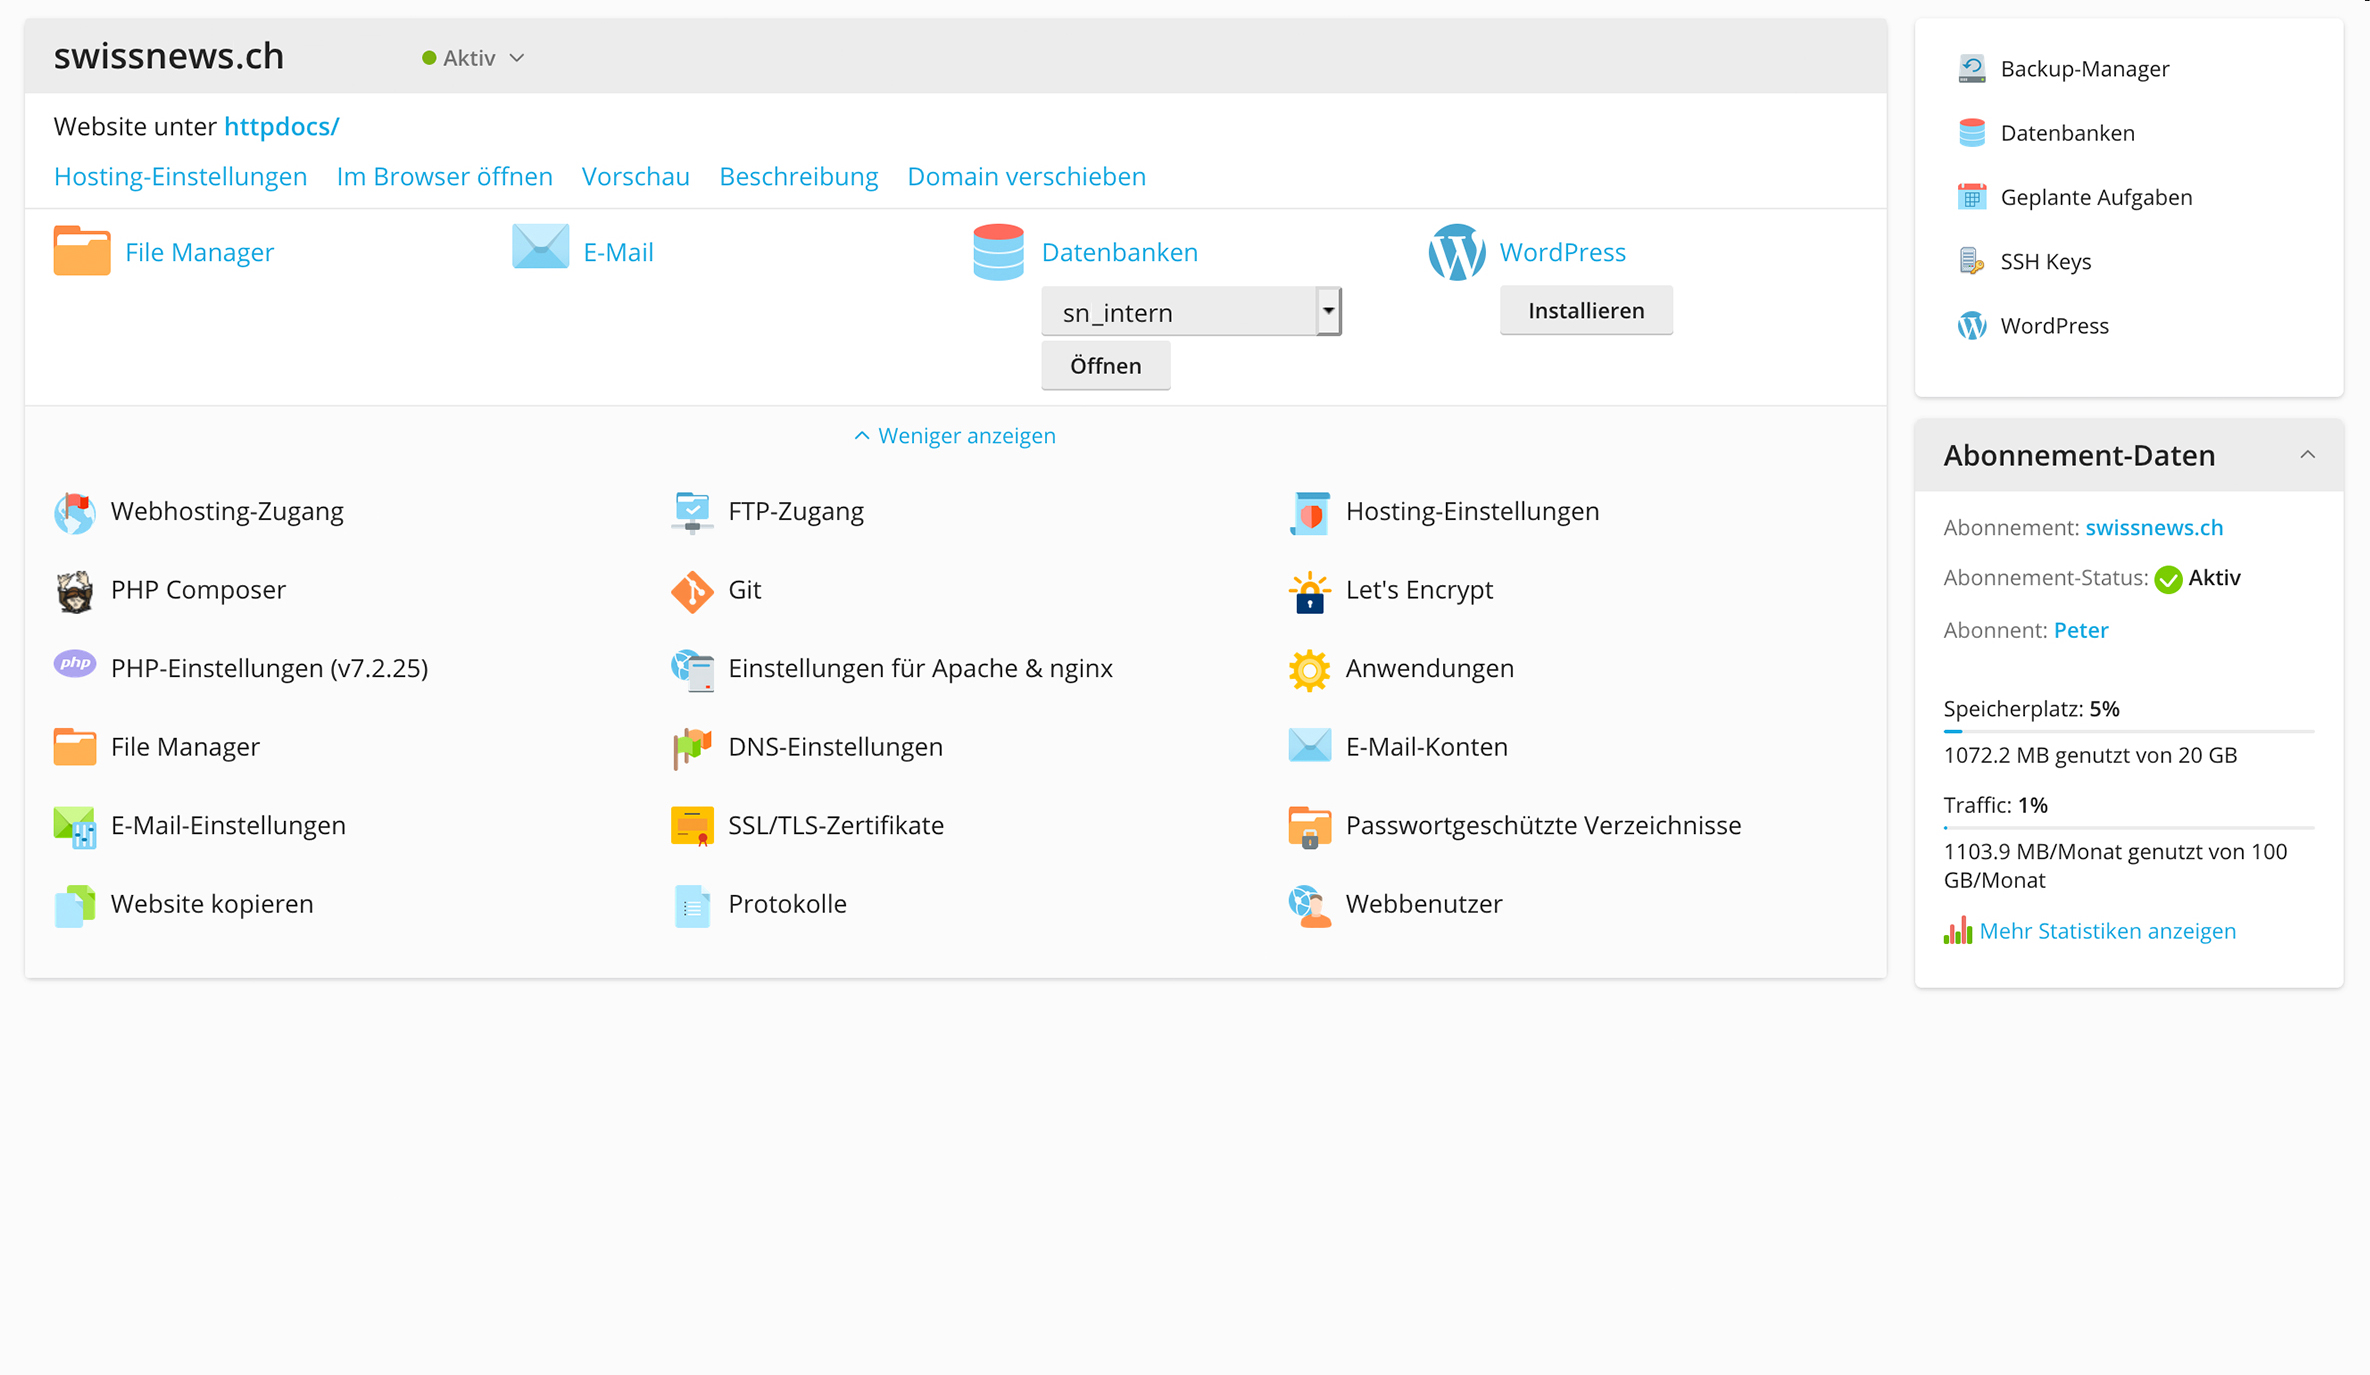Viewport: 2370px width, 1375px height.
Task: Click the Mehr Statistiken bar chart icon
Action: 1957,930
